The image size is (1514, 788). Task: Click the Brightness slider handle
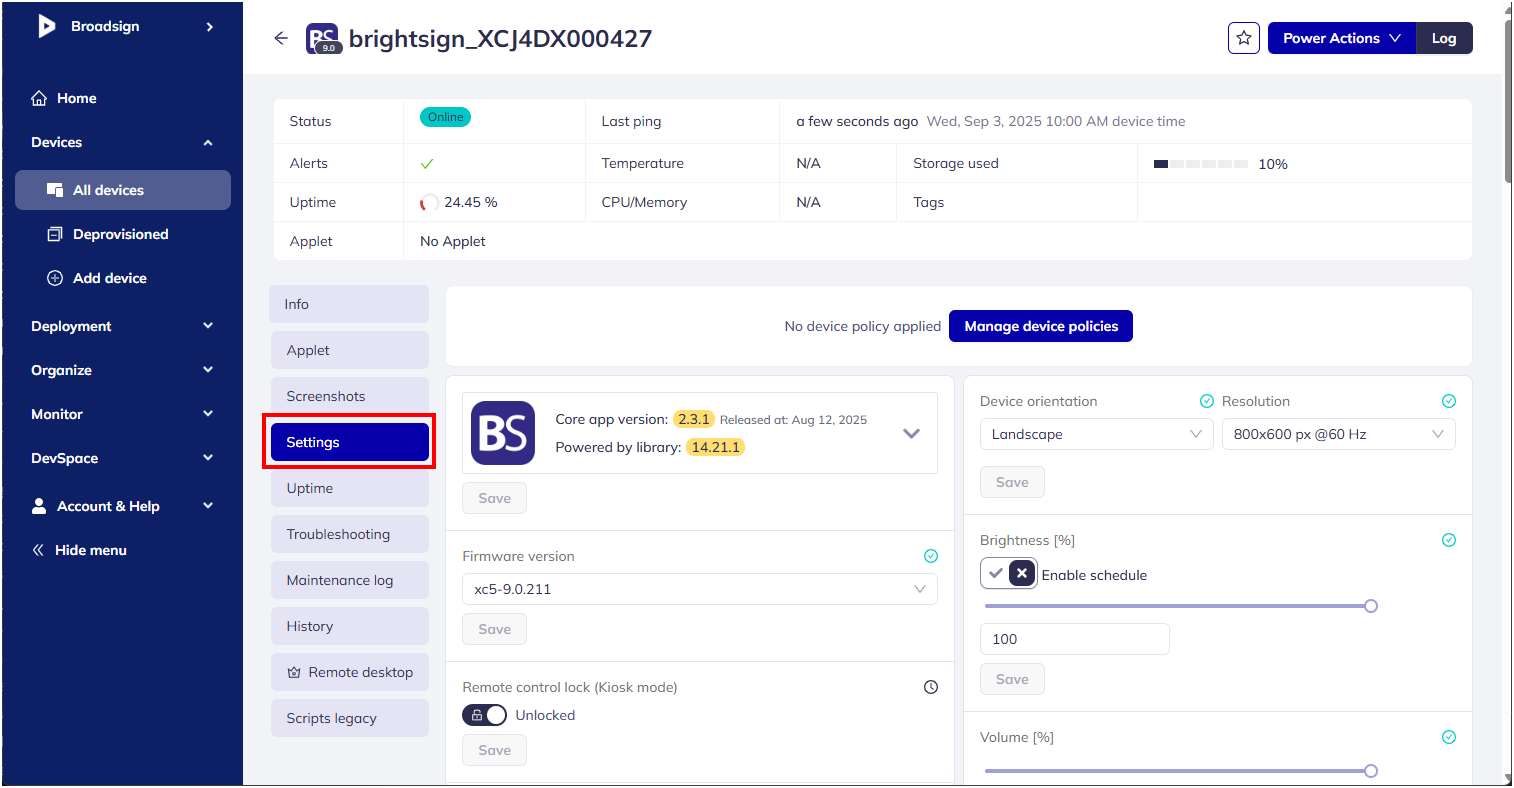point(1371,606)
